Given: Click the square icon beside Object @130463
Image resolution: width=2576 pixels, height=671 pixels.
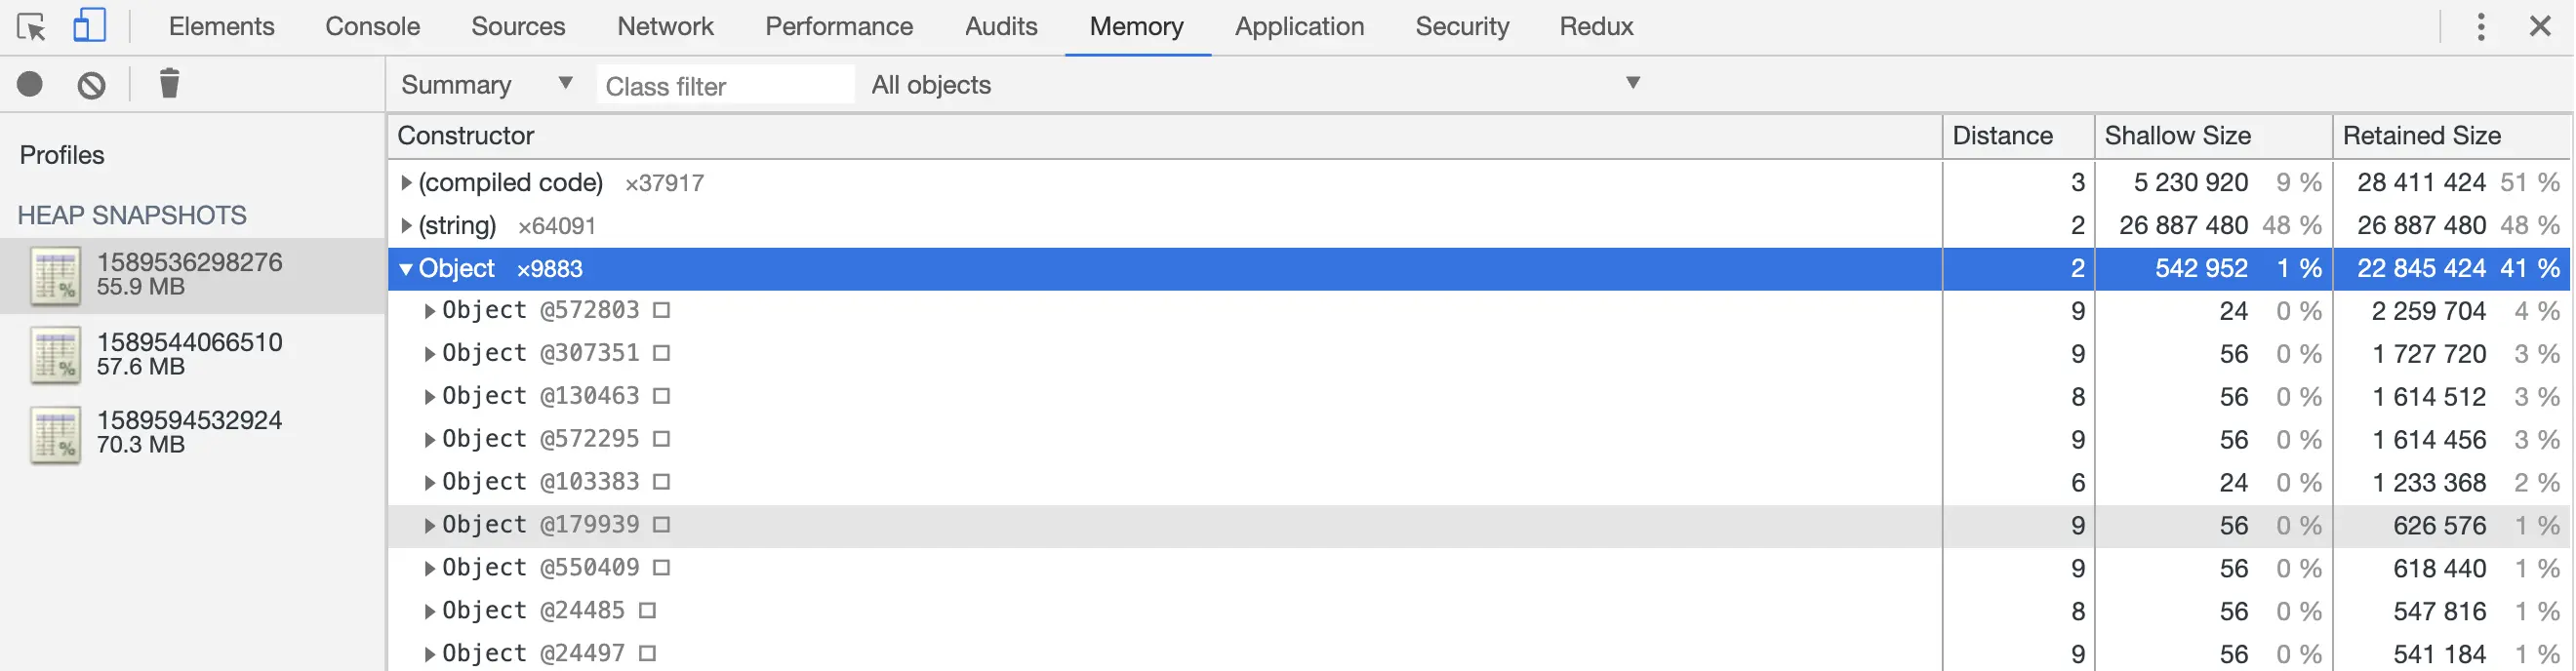Looking at the screenshot, I should 661,397.
